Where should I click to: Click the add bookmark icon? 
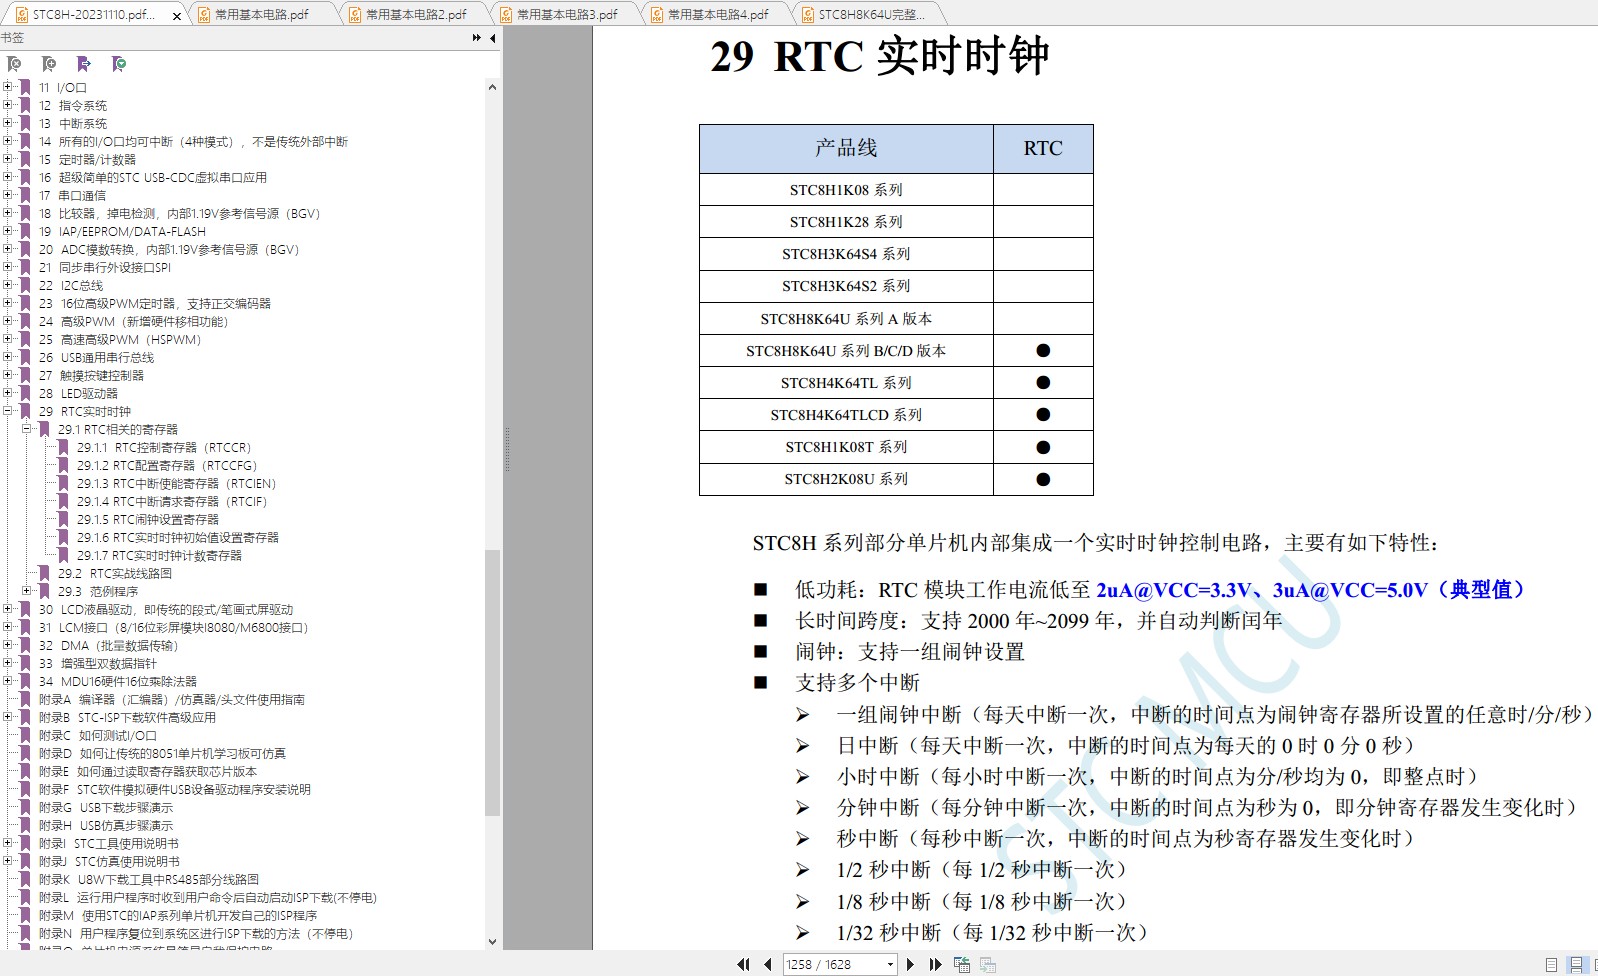tap(49, 64)
